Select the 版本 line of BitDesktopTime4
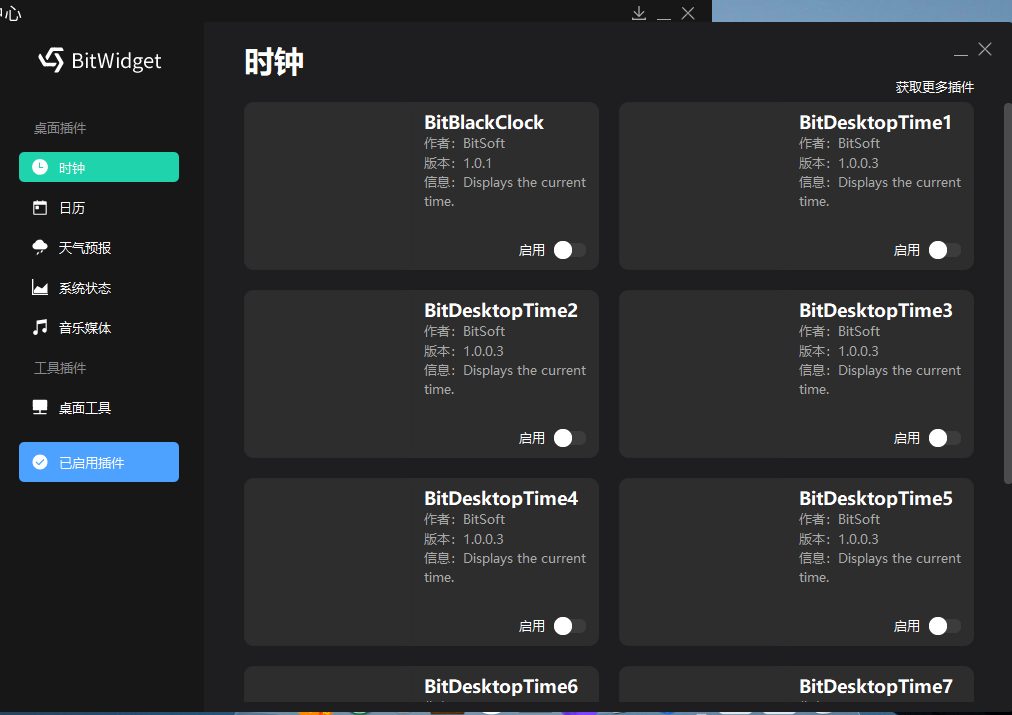1012x715 pixels. [x=463, y=539]
